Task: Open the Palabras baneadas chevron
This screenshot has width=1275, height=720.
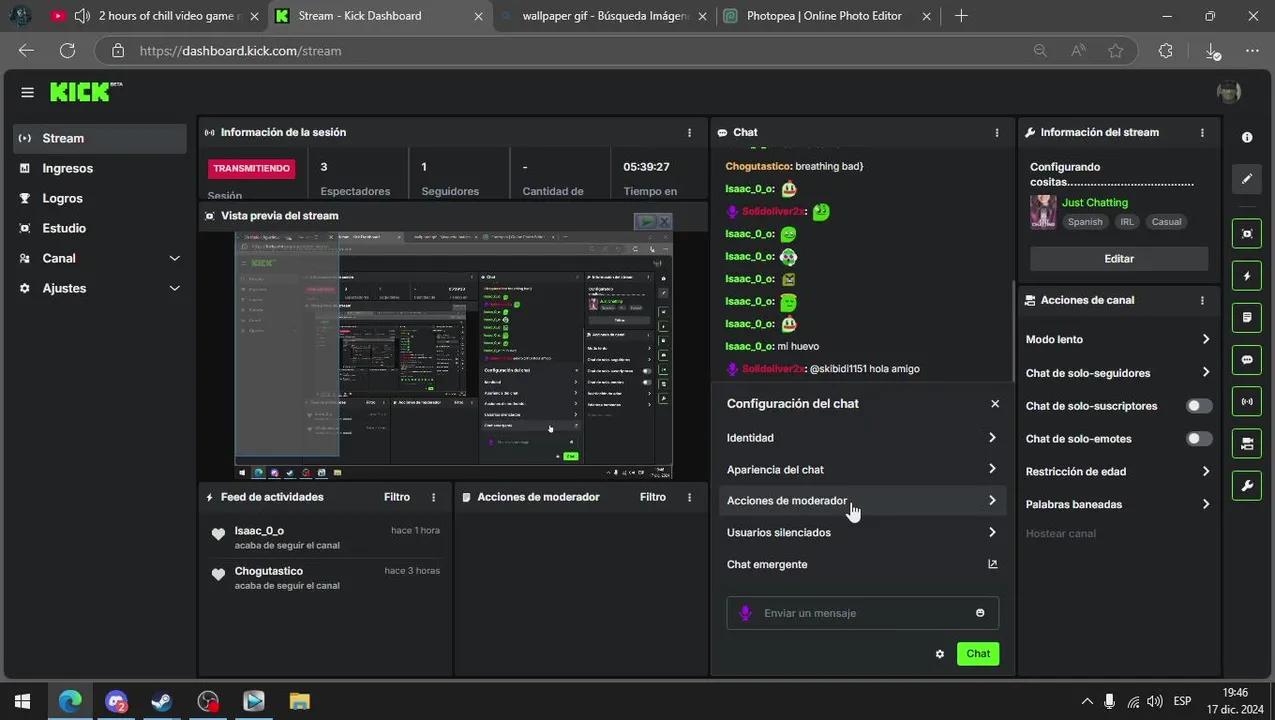Action: 1205,504
